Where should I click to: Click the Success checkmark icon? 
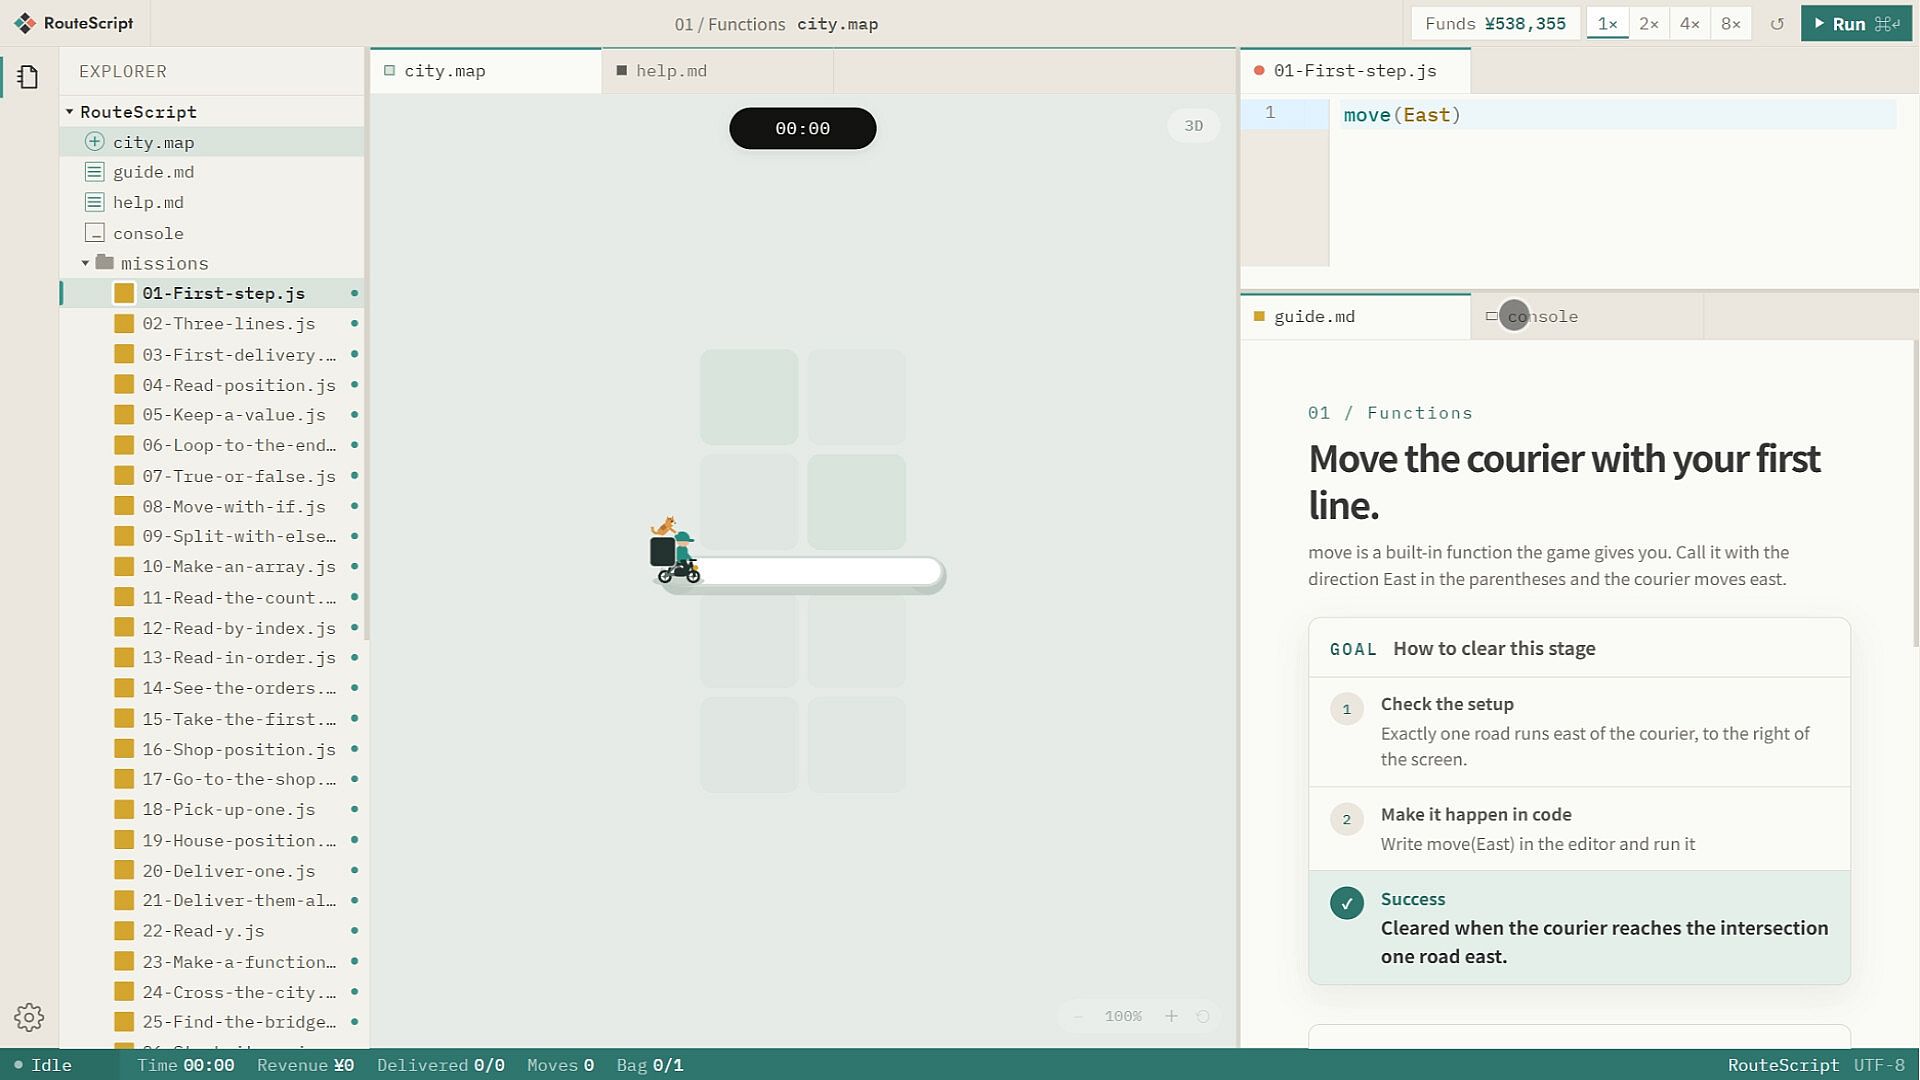(1347, 903)
